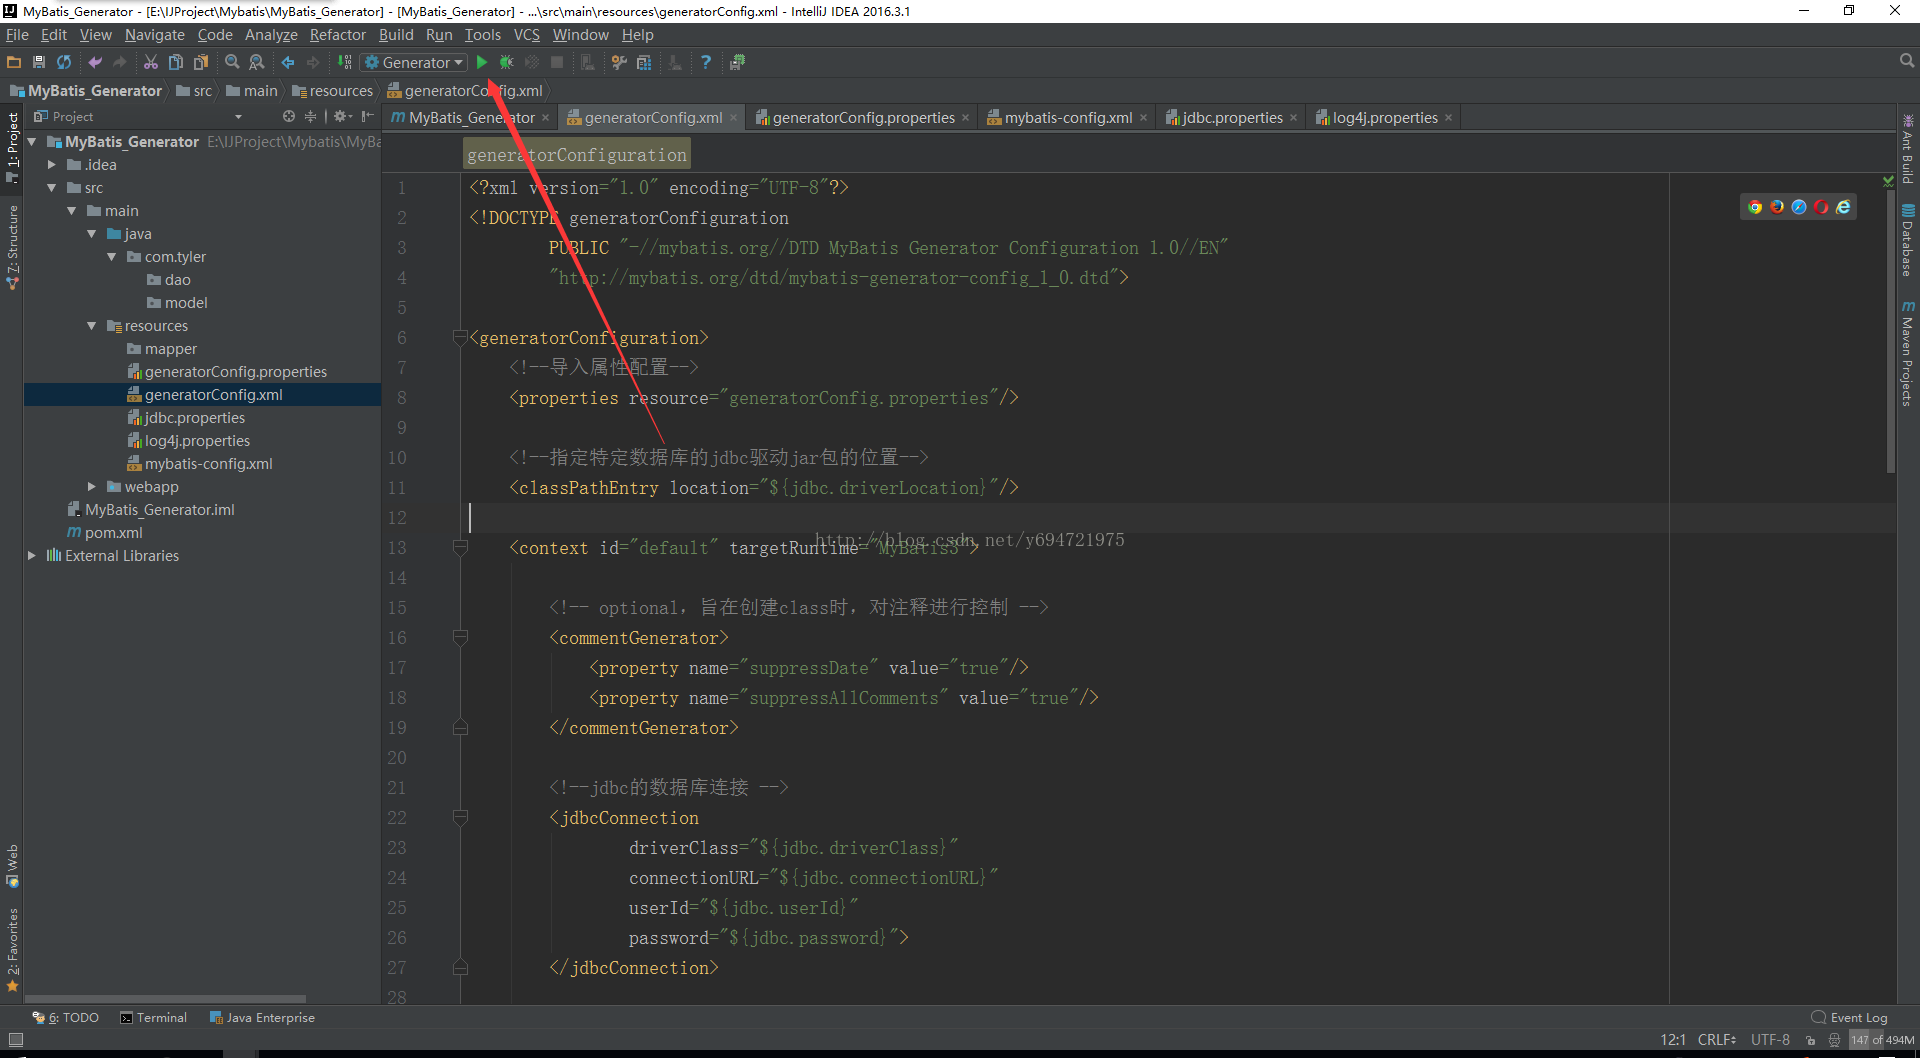Run the Generator configuration with green play icon
This screenshot has height=1058, width=1920.
point(481,62)
